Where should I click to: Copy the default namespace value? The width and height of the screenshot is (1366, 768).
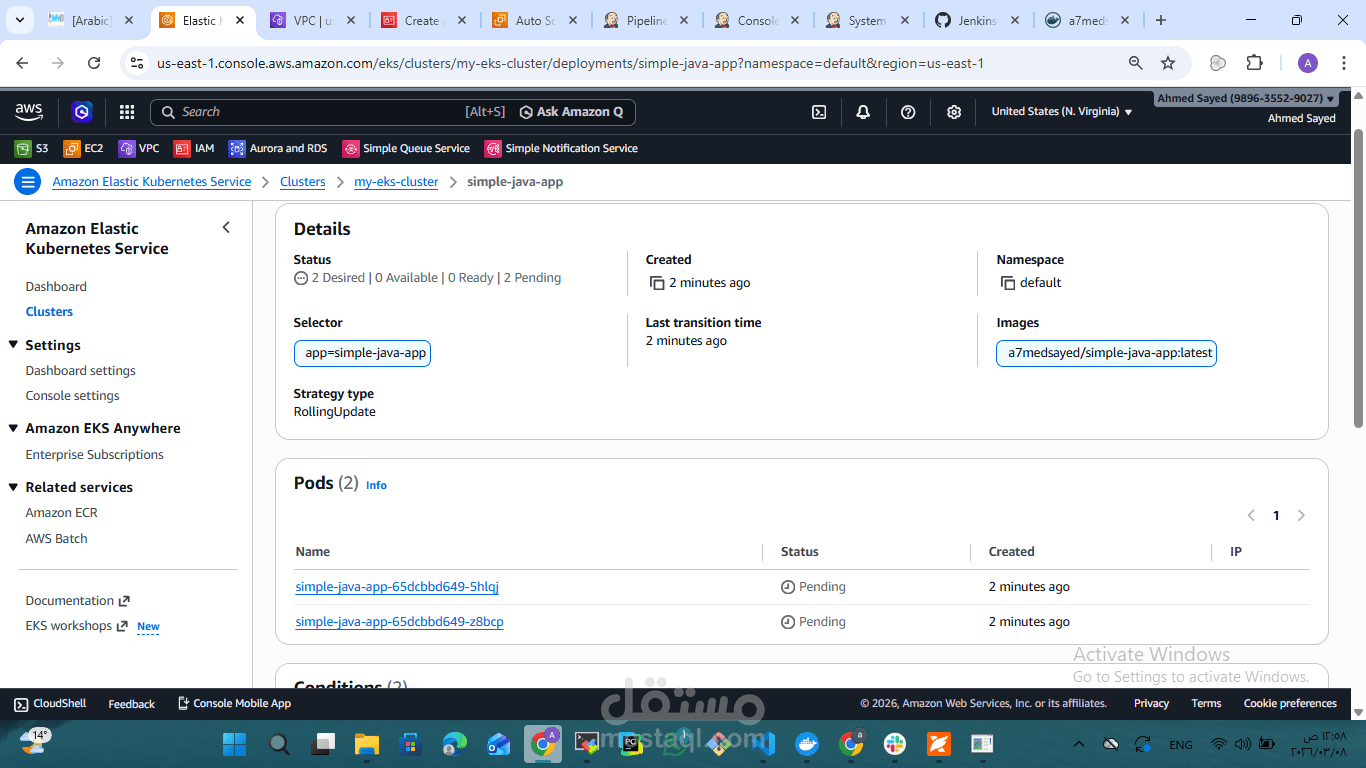(x=1008, y=283)
